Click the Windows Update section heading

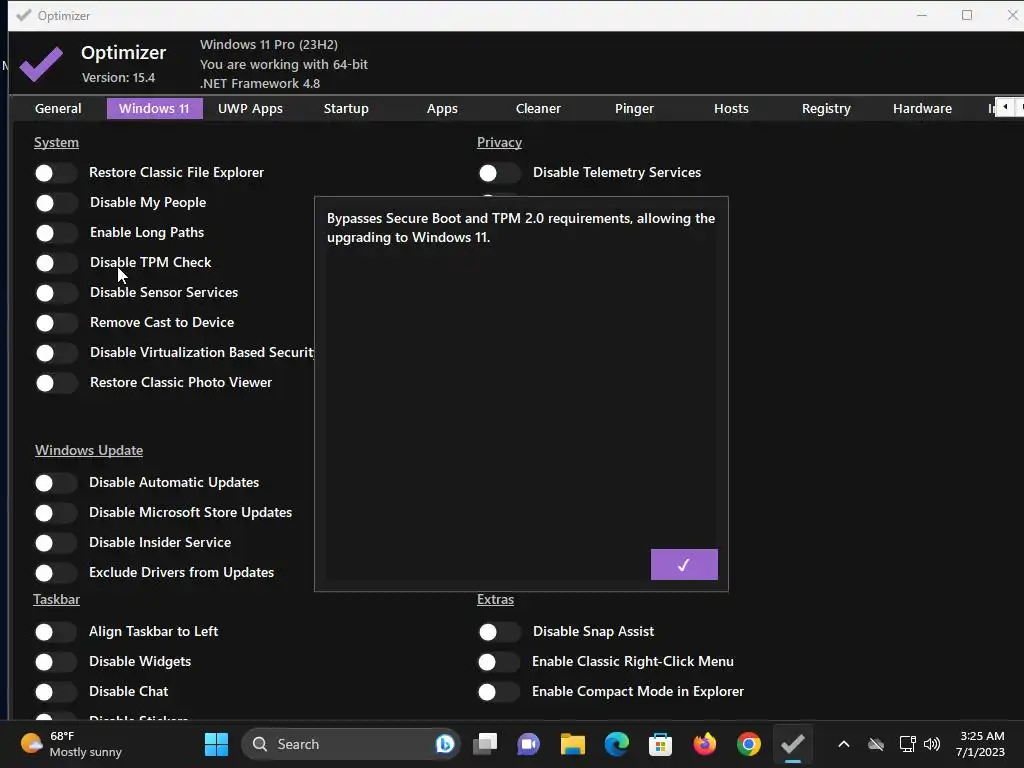[89, 450]
